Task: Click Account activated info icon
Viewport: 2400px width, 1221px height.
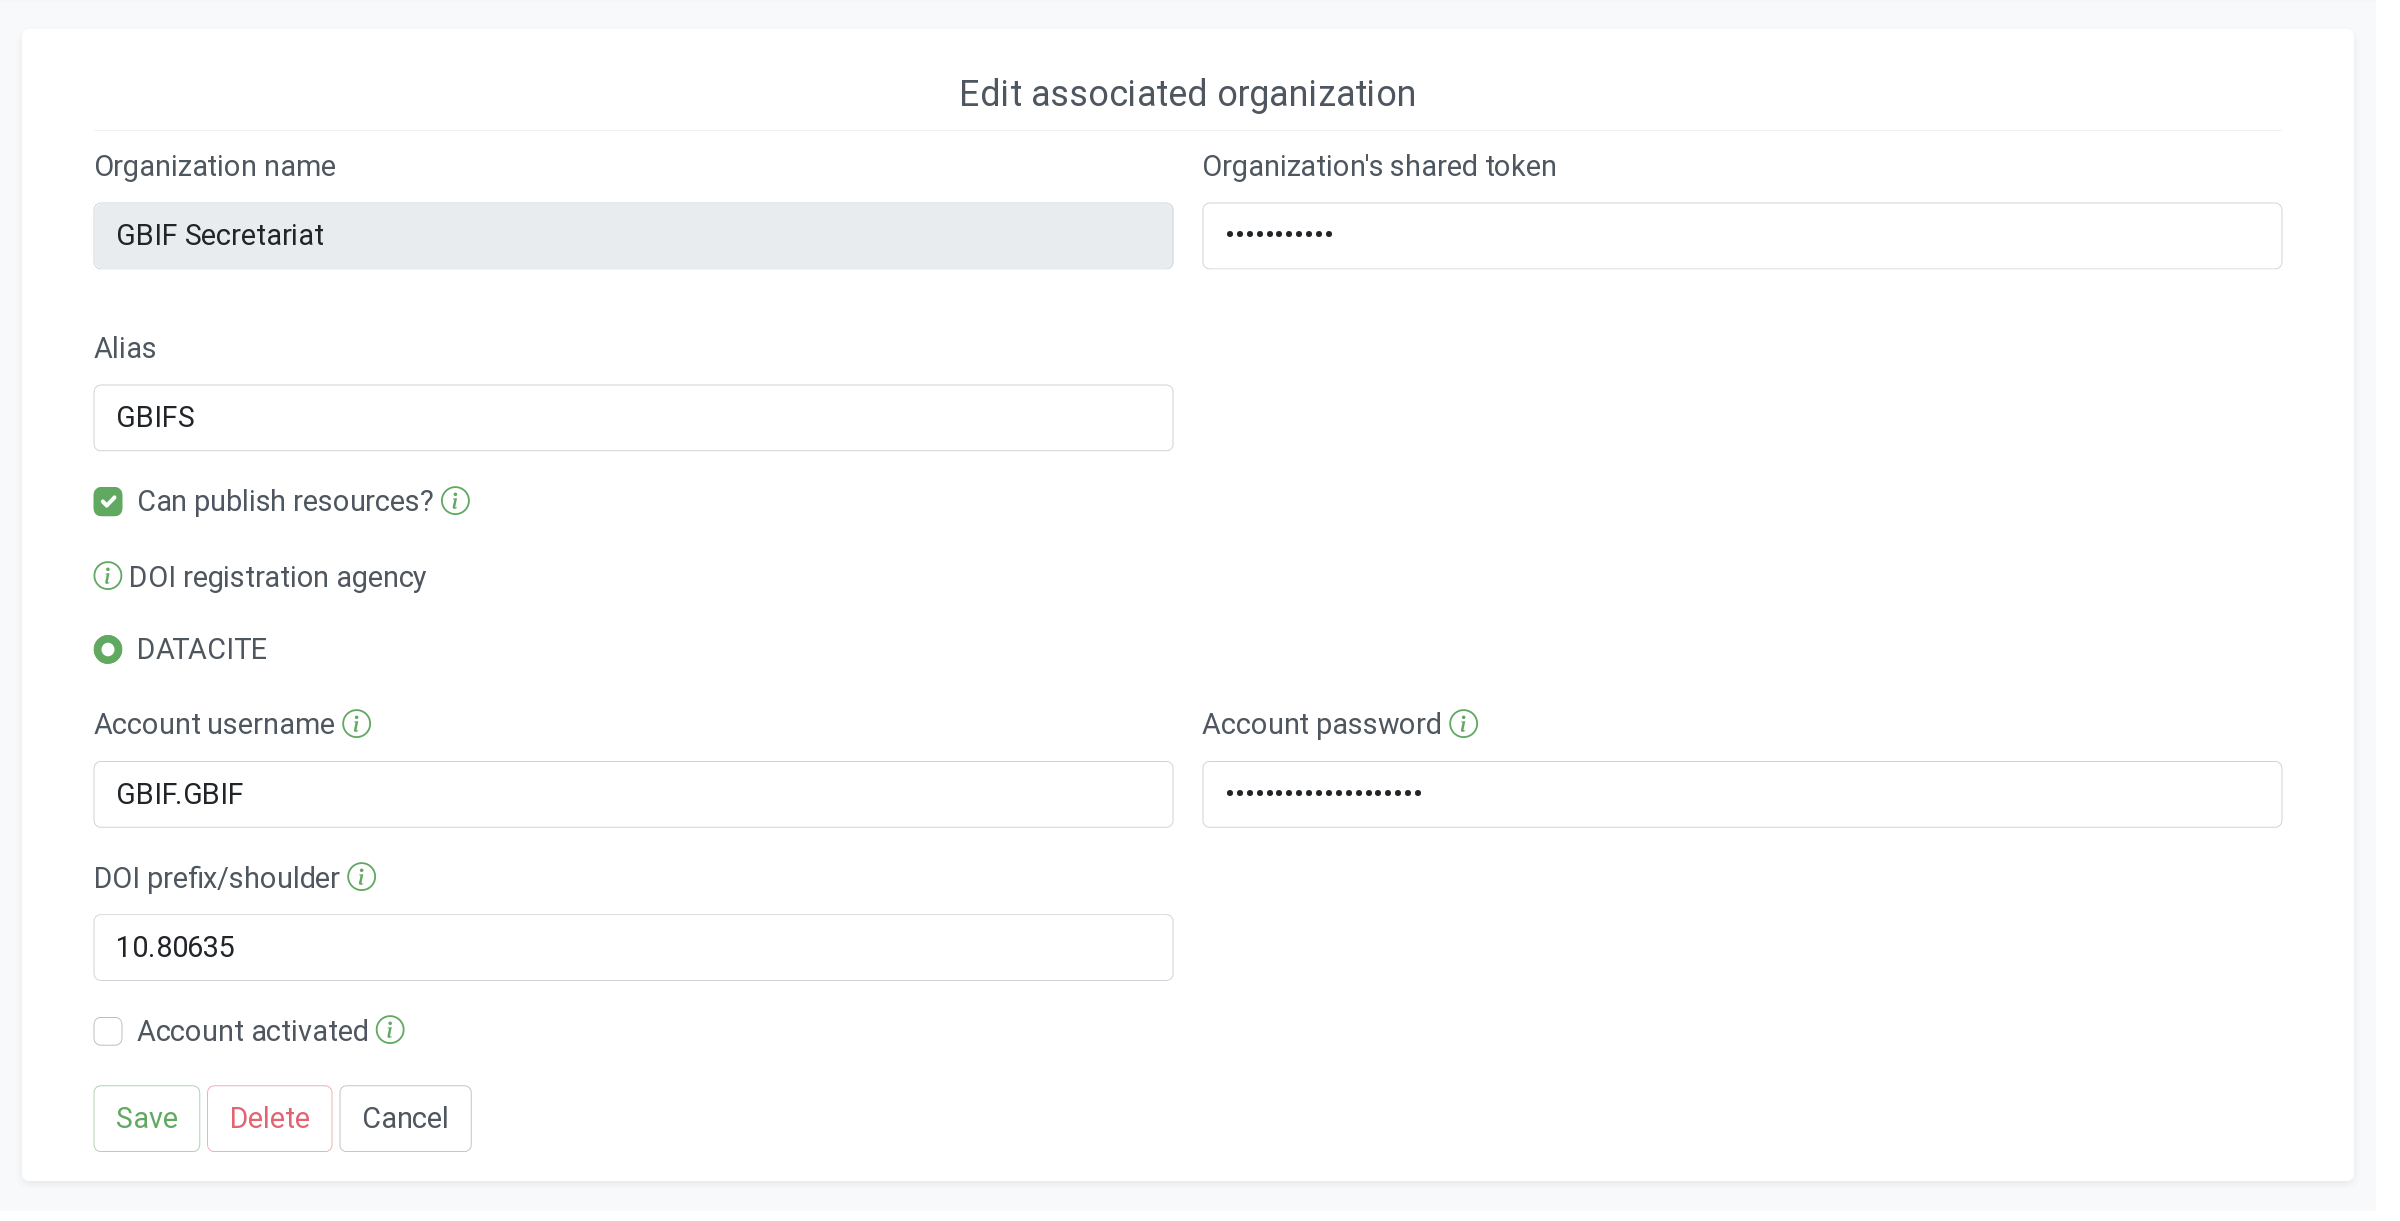Action: 390,1030
